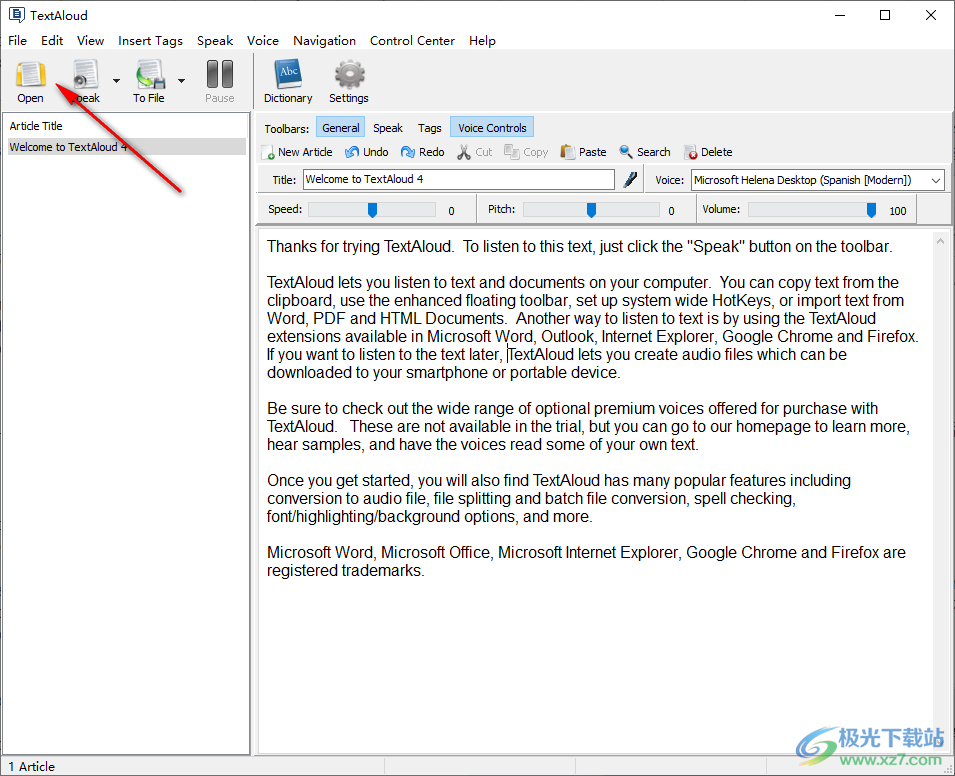Screen dimensions: 955x776
Task: Click the Copy button
Action: coord(526,152)
